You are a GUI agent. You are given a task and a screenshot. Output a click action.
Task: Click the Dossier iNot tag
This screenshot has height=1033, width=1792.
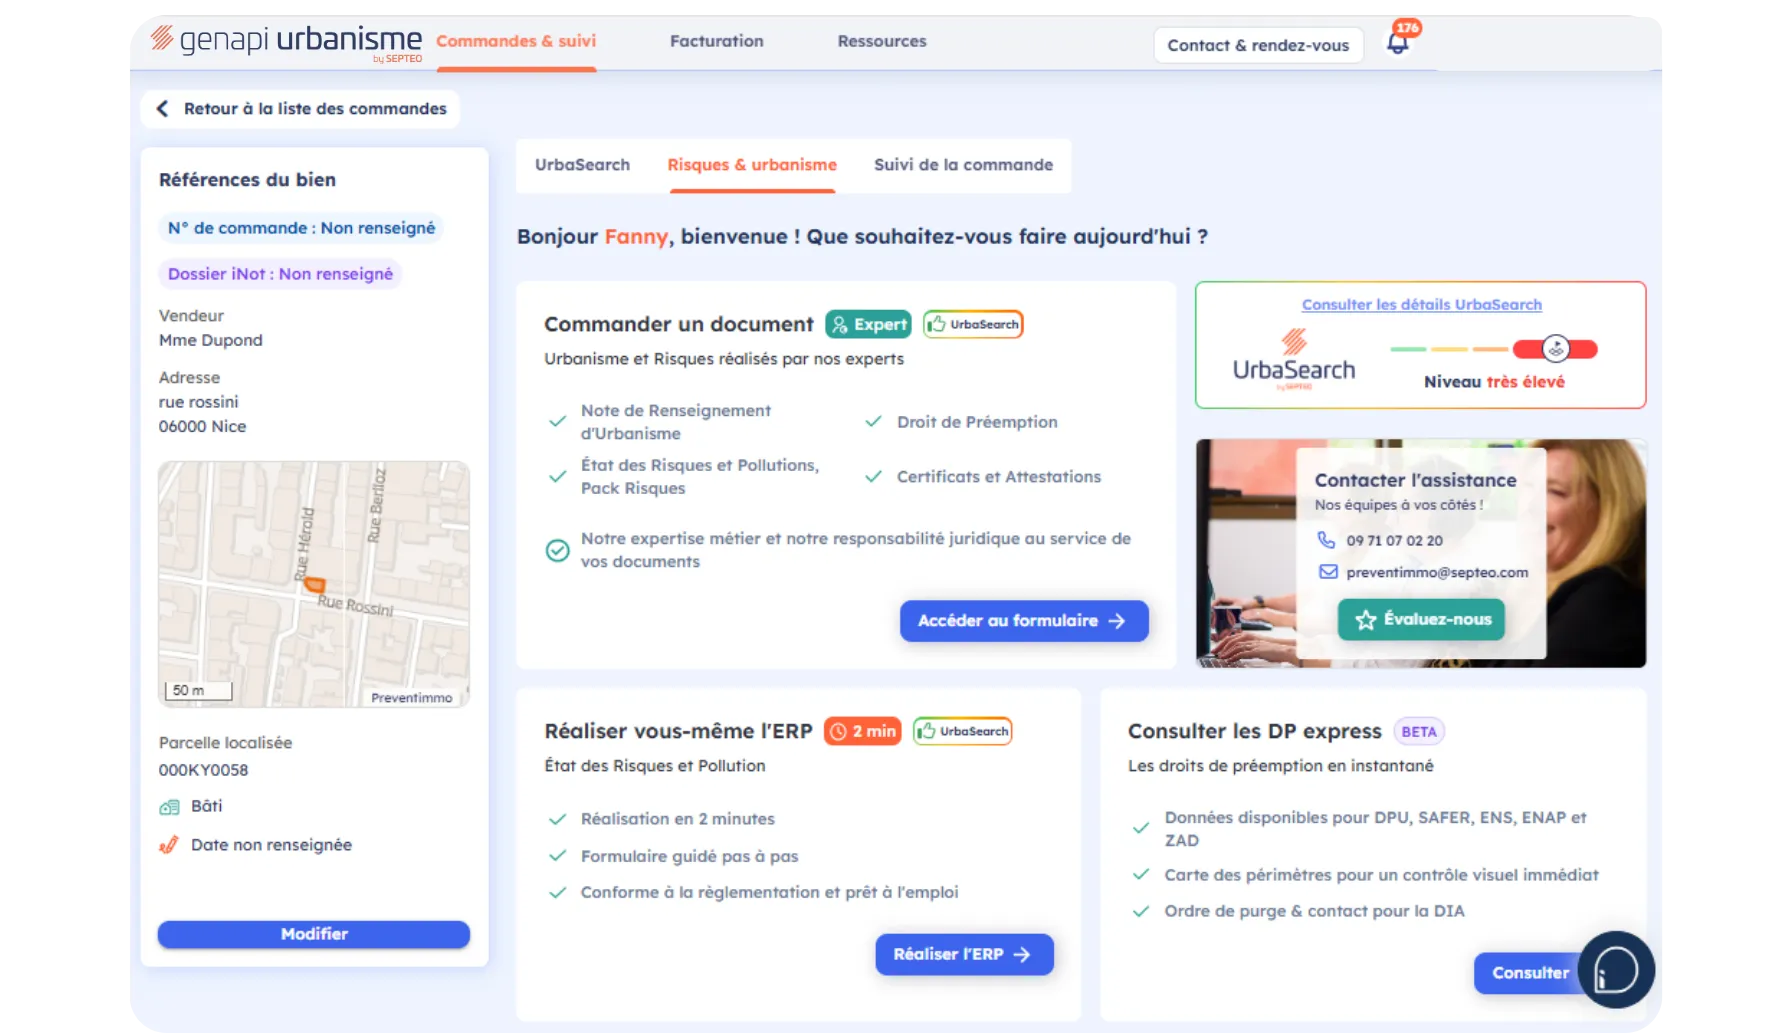click(x=280, y=274)
